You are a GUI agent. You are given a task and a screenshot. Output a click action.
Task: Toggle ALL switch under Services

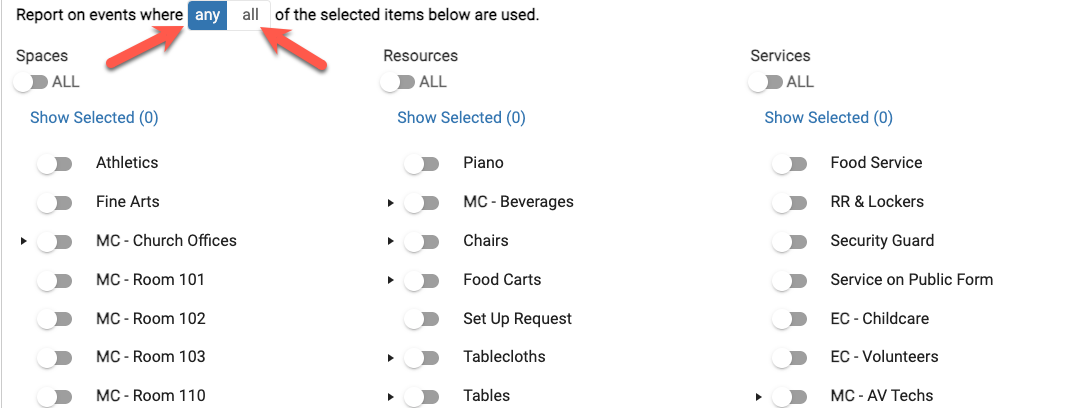point(765,82)
